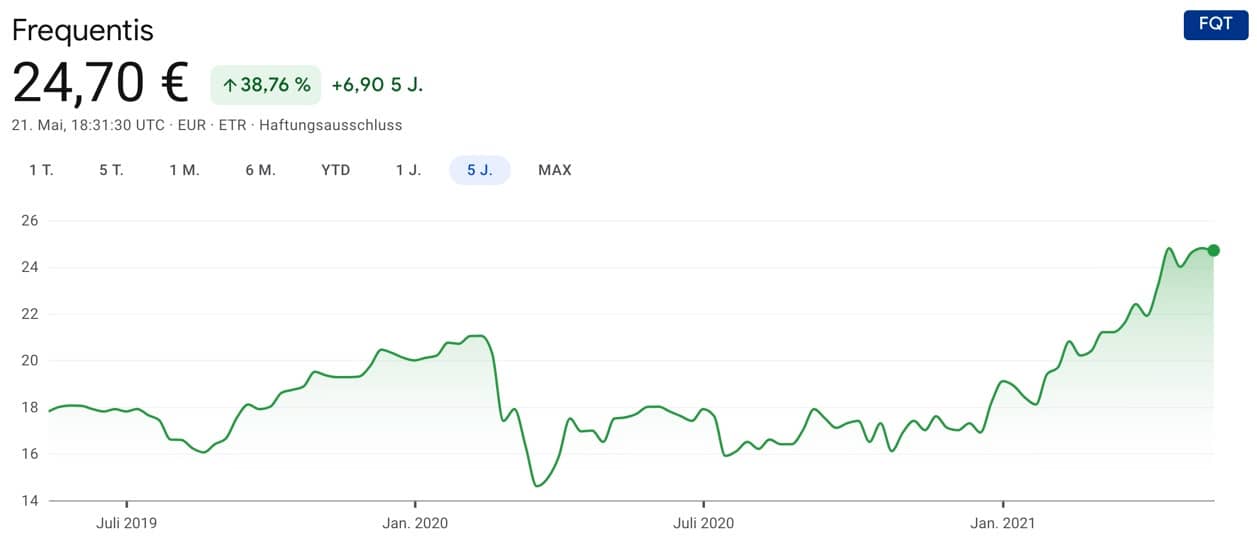This screenshot has height=551, width=1257.
Task: Click the 26 y-axis value
Action: [29, 221]
